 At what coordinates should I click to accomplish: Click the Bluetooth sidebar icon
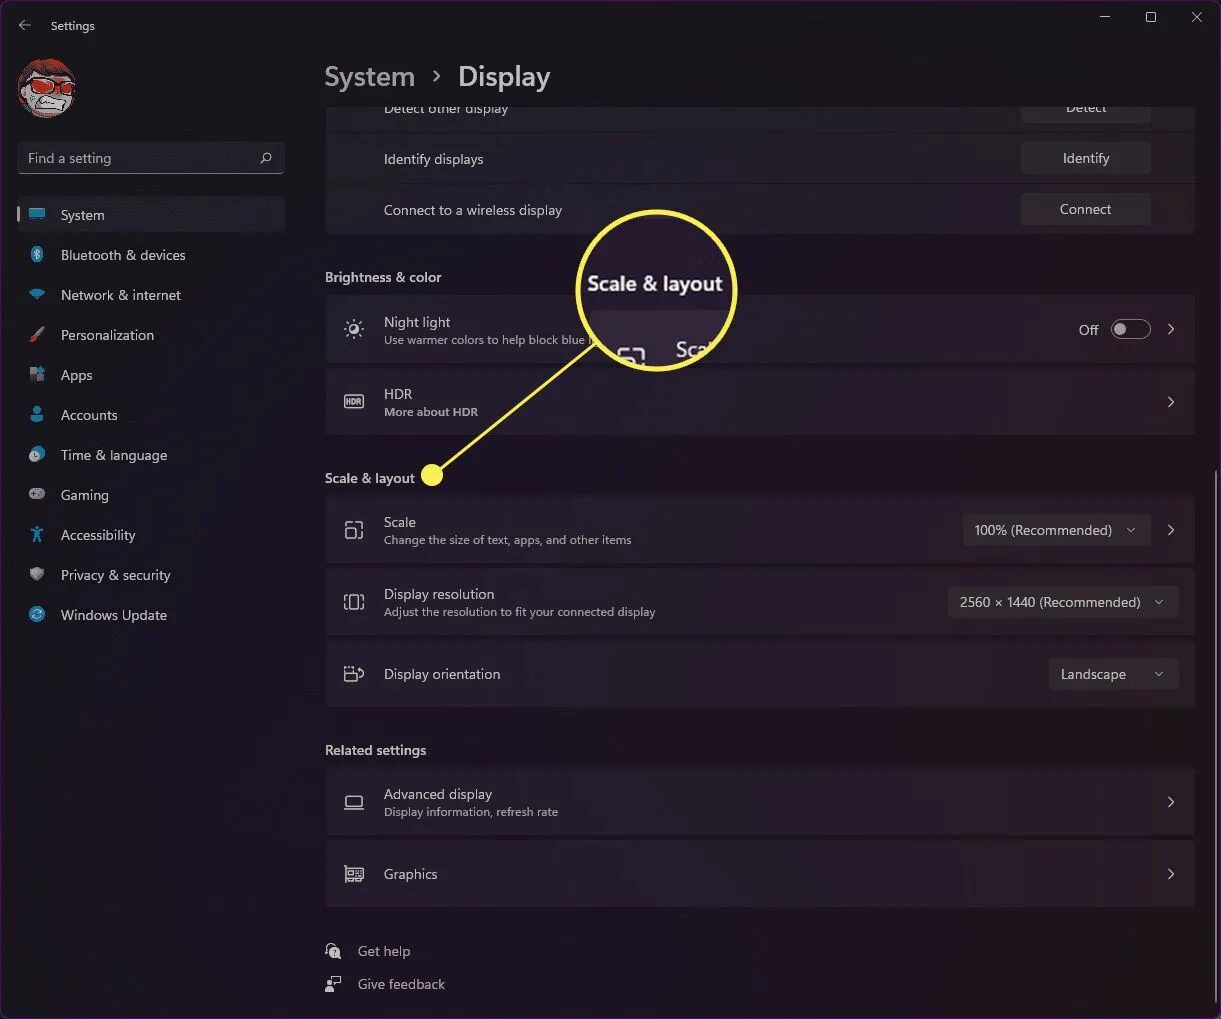[x=37, y=254]
